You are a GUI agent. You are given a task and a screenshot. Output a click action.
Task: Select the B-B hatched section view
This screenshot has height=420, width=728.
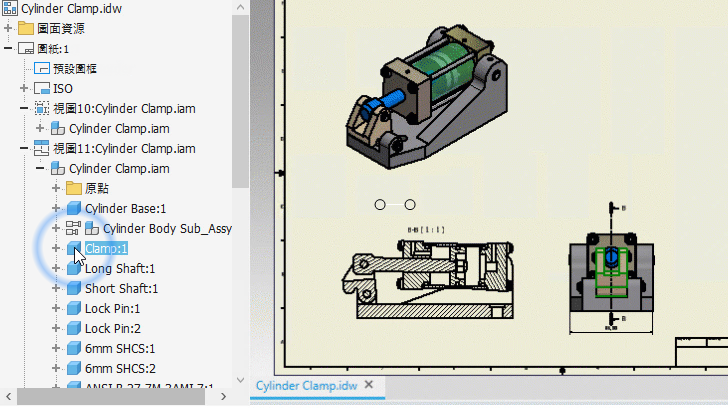428,279
